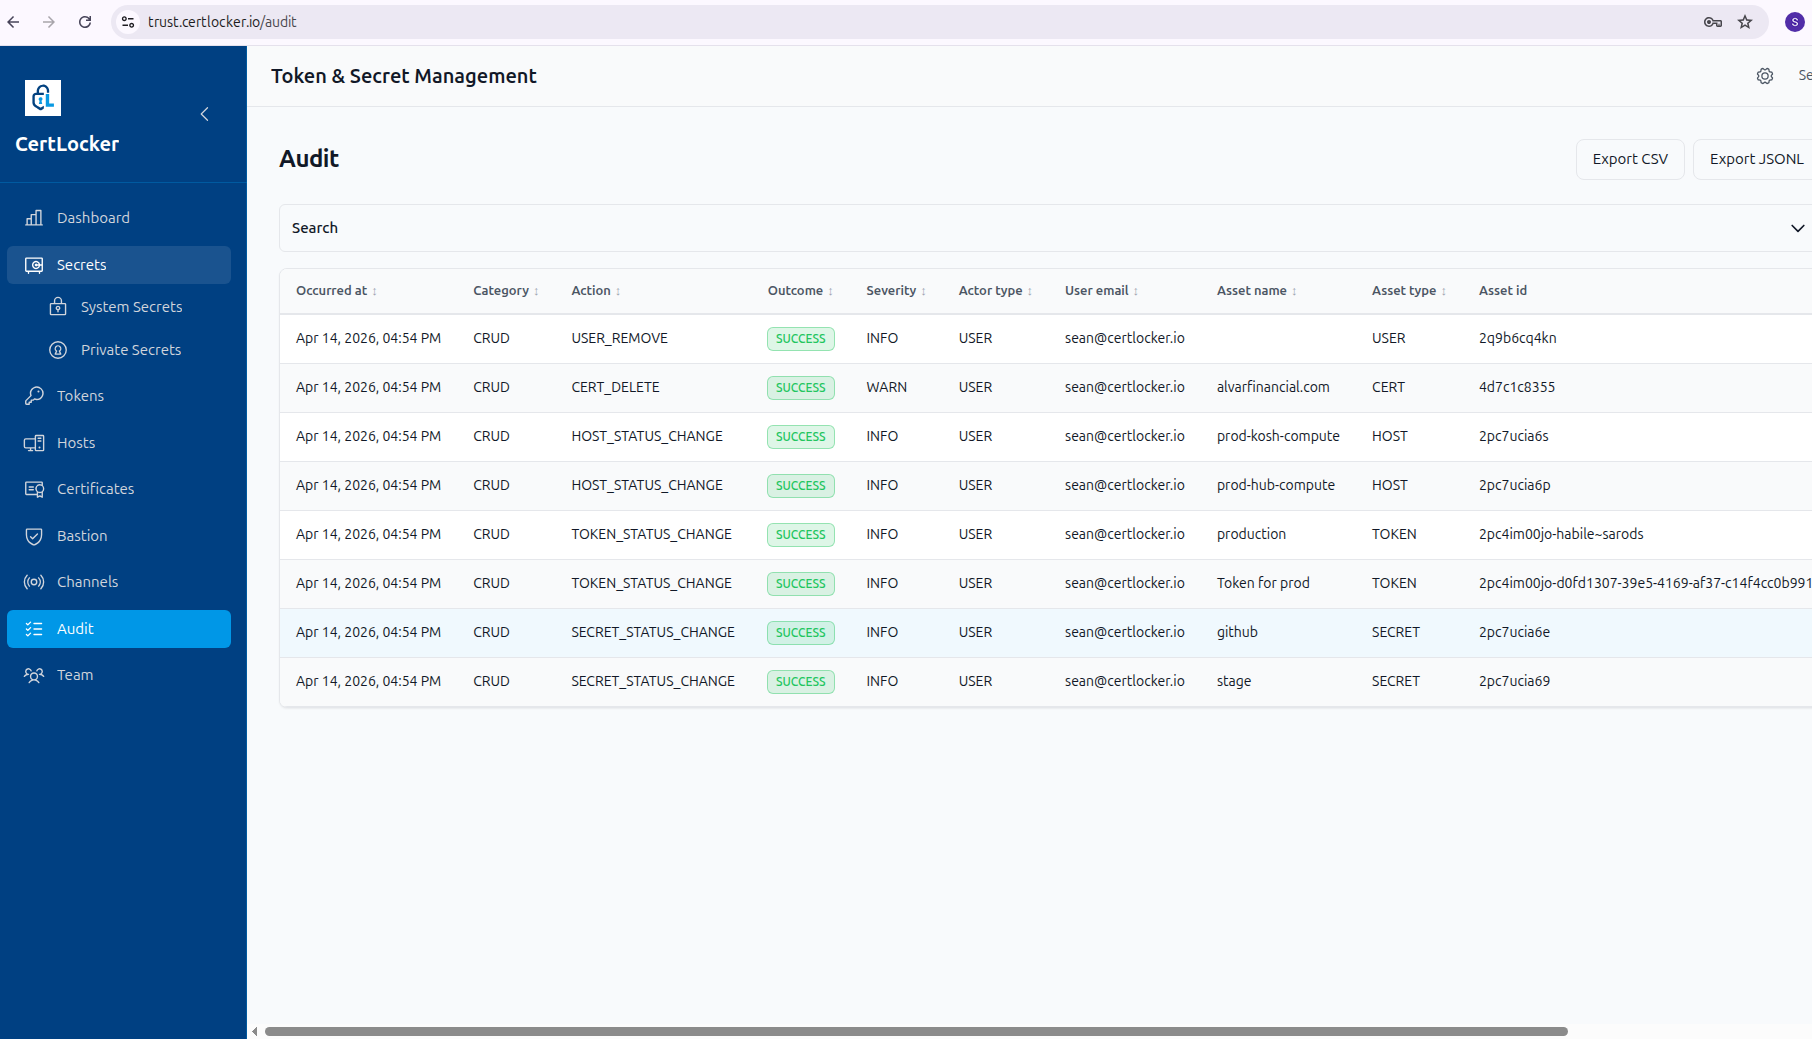Sort by Action column
Screen dimensions: 1812x1039
point(596,291)
